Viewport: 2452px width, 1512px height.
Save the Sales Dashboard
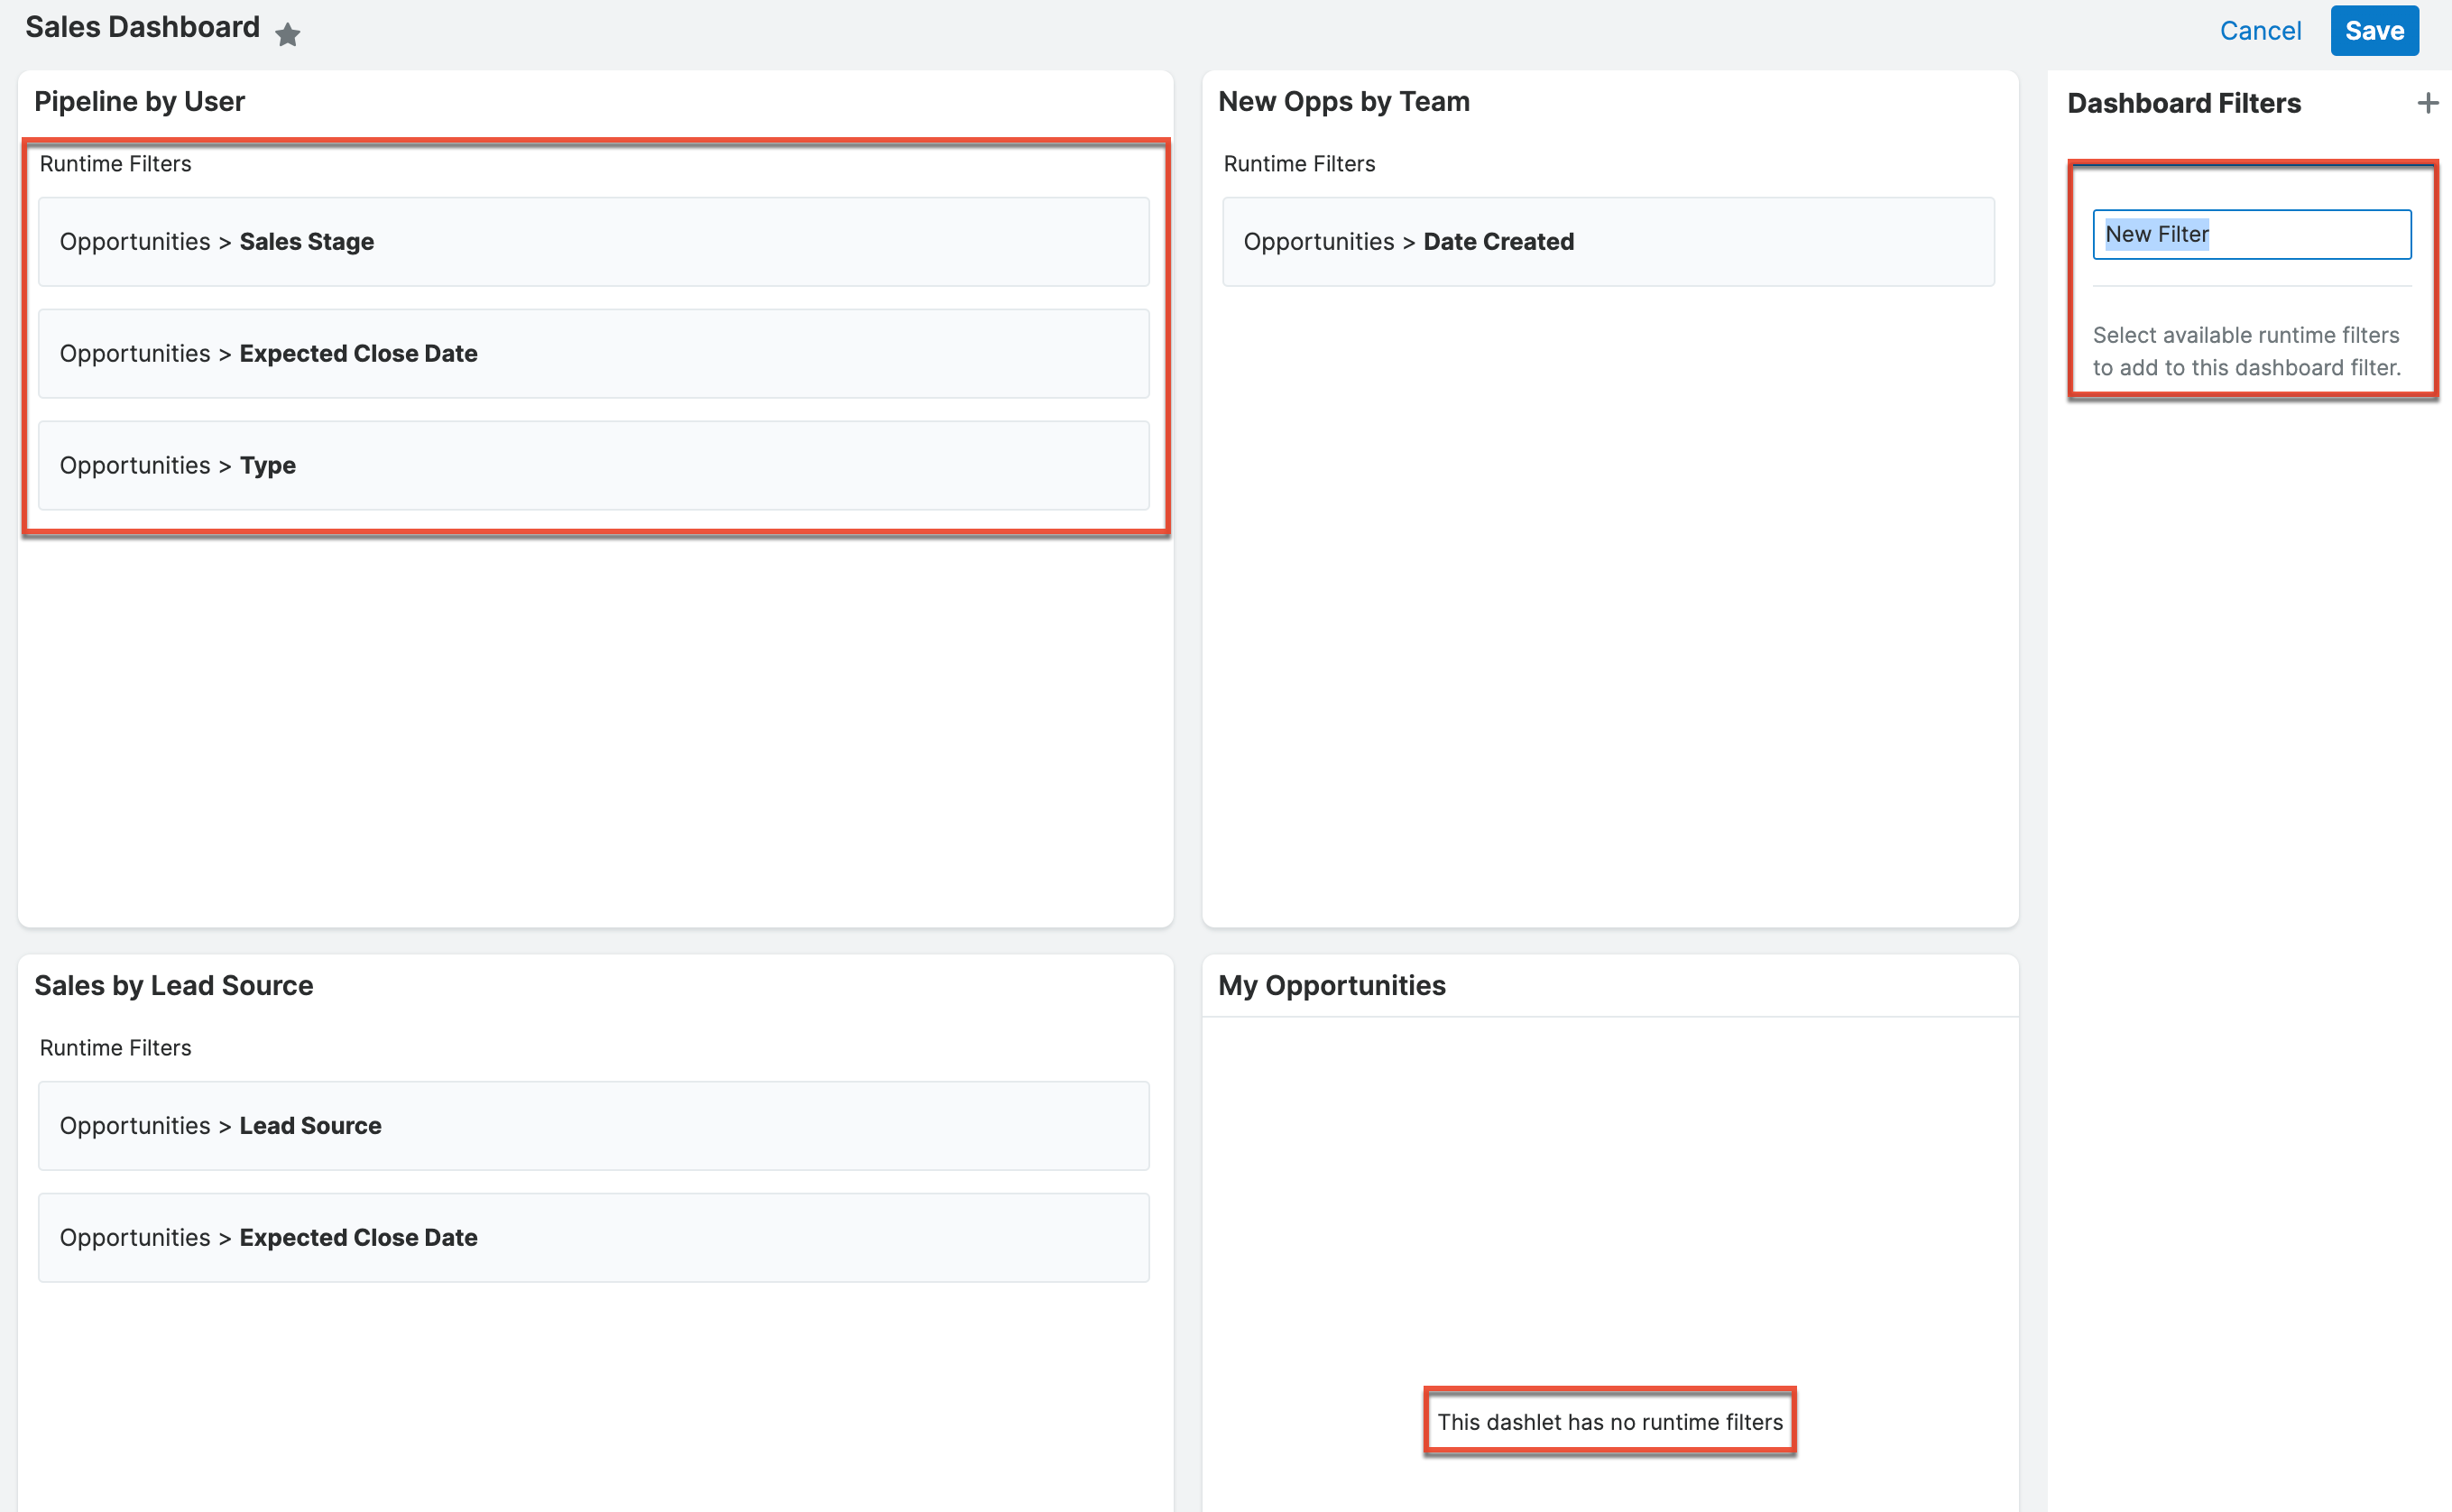(x=2374, y=30)
